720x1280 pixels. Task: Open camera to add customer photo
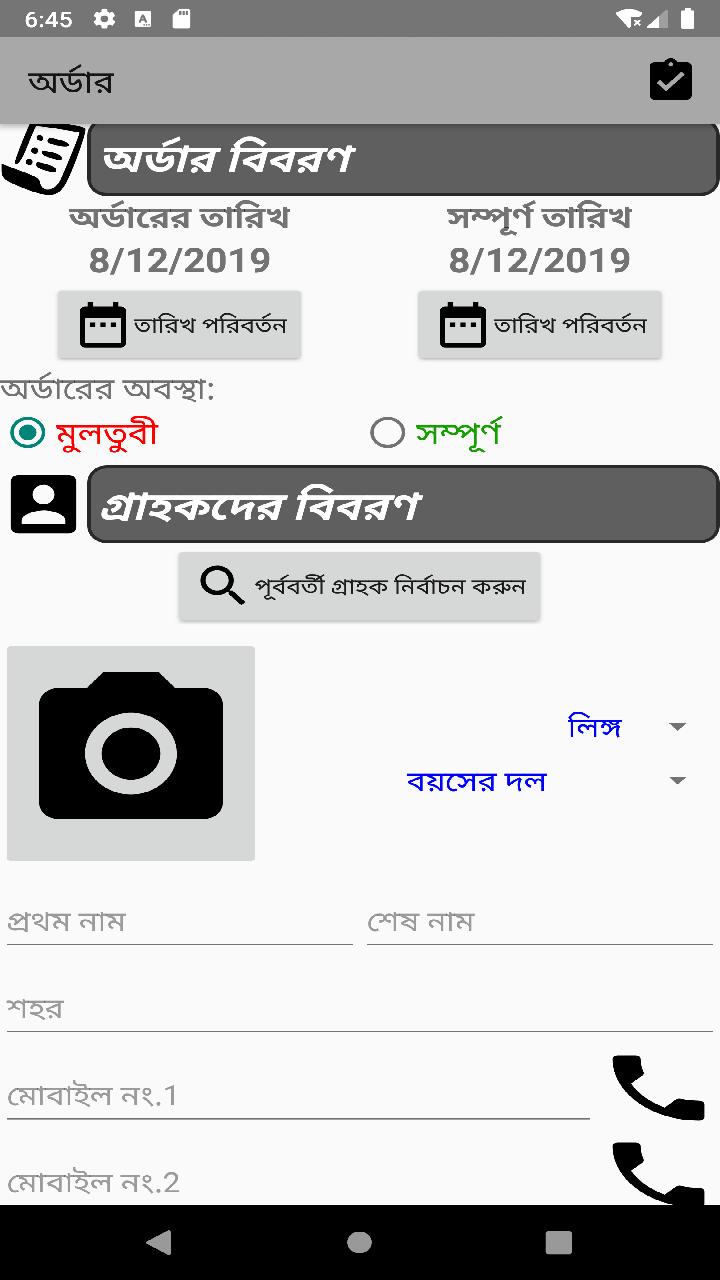click(131, 753)
